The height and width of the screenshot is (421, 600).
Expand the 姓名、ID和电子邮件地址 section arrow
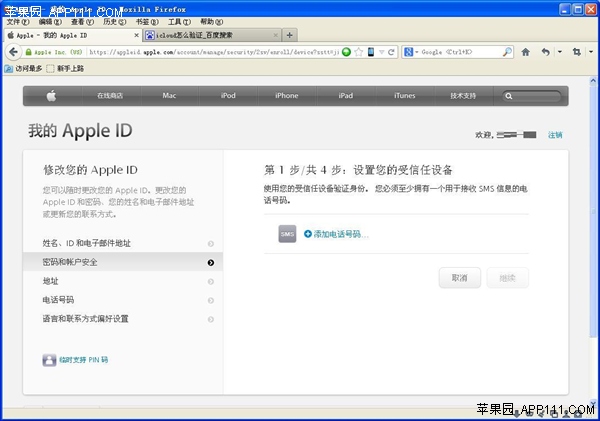tap(210, 244)
